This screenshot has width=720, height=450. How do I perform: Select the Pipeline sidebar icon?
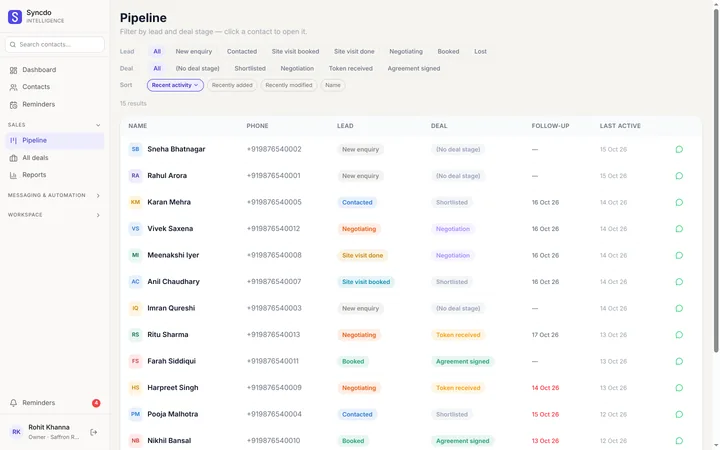(13, 141)
